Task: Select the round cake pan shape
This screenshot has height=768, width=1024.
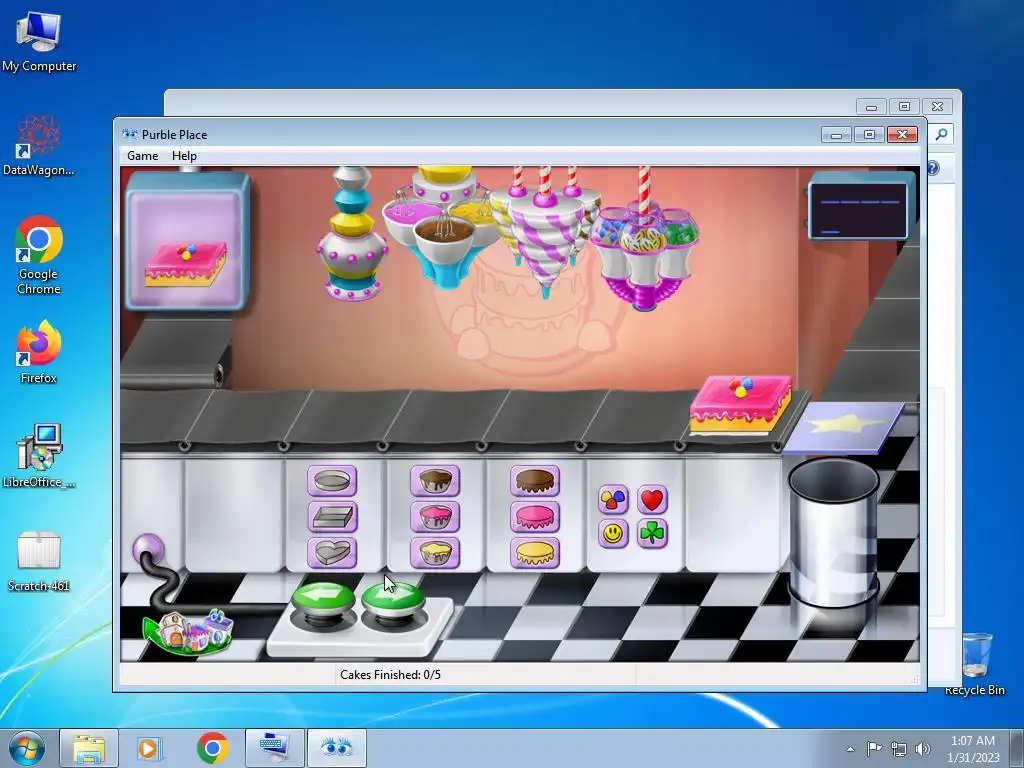Action: pos(332,481)
